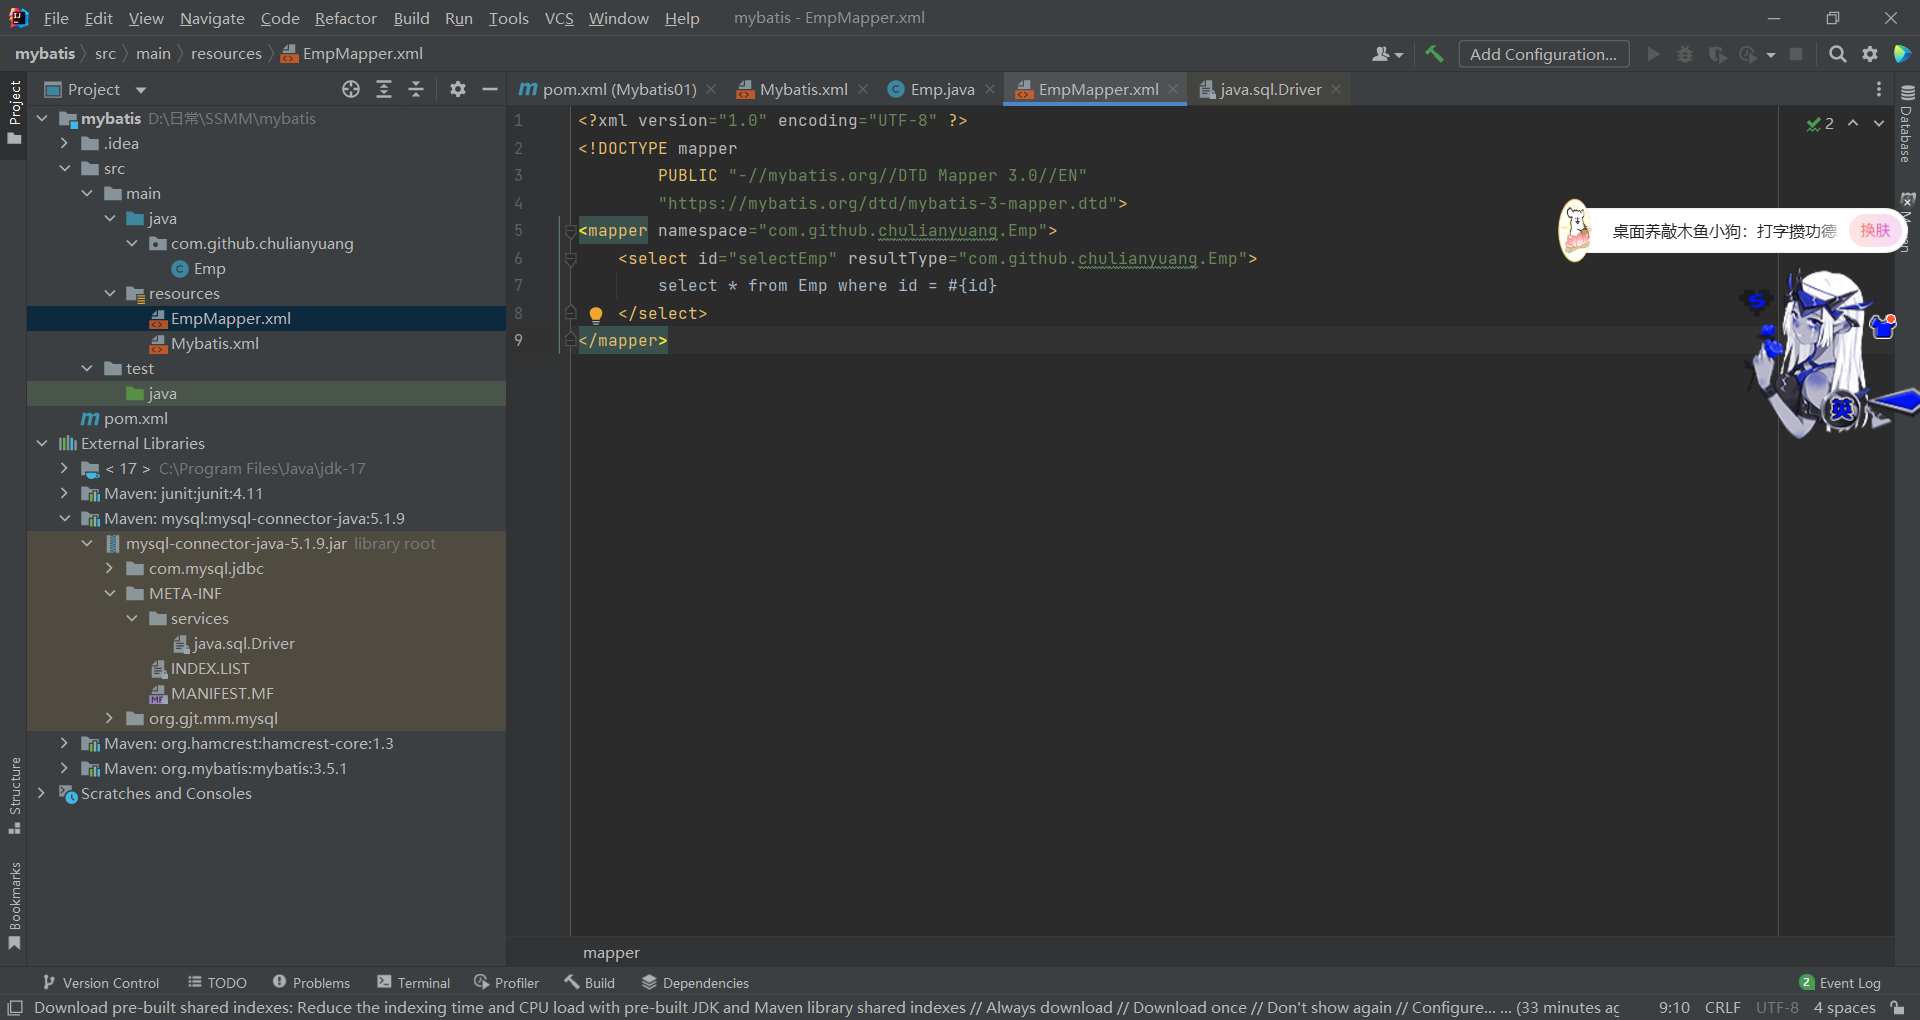Image resolution: width=1920 pixels, height=1020 pixels.
Task: Open IDE settings gear in top toolbar
Action: 1870,54
